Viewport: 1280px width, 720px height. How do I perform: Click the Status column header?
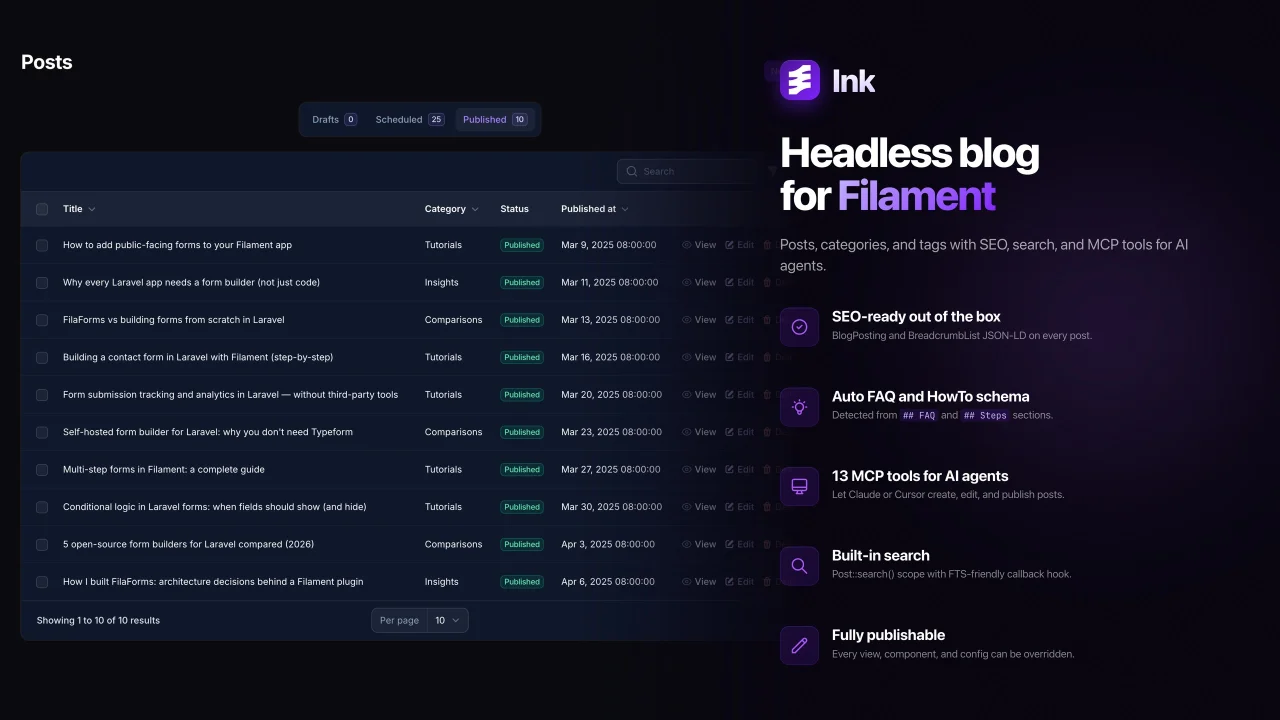click(515, 209)
